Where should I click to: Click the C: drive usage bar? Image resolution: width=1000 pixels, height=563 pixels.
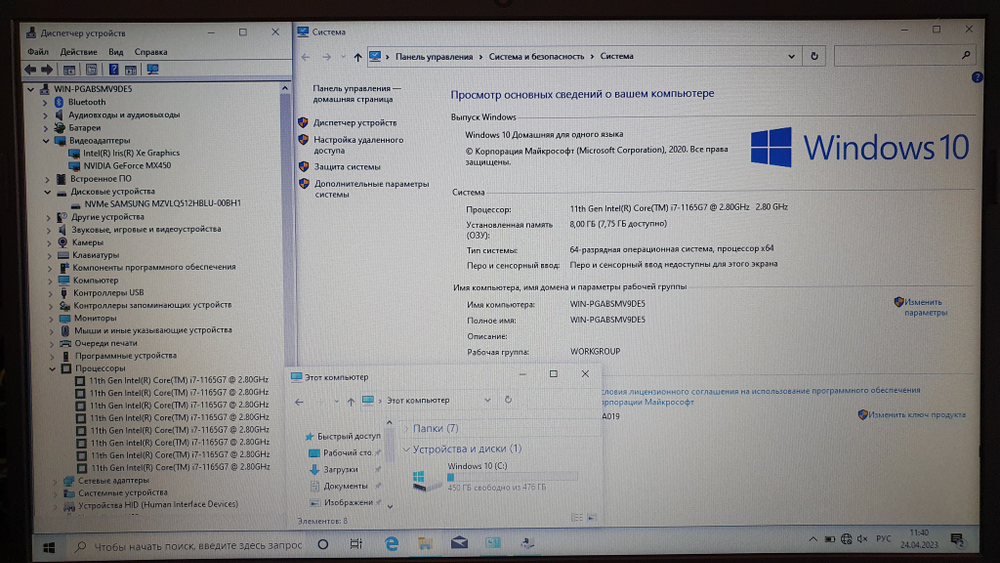(512, 477)
